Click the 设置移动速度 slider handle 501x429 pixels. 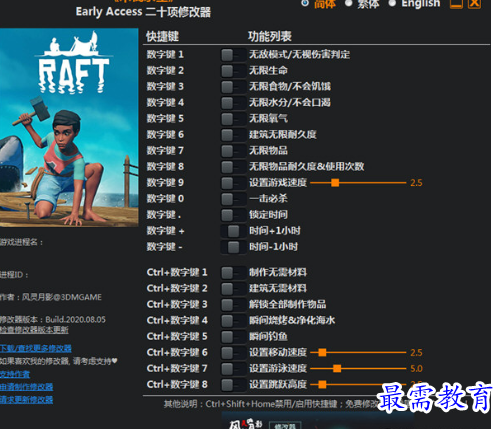(x=322, y=352)
